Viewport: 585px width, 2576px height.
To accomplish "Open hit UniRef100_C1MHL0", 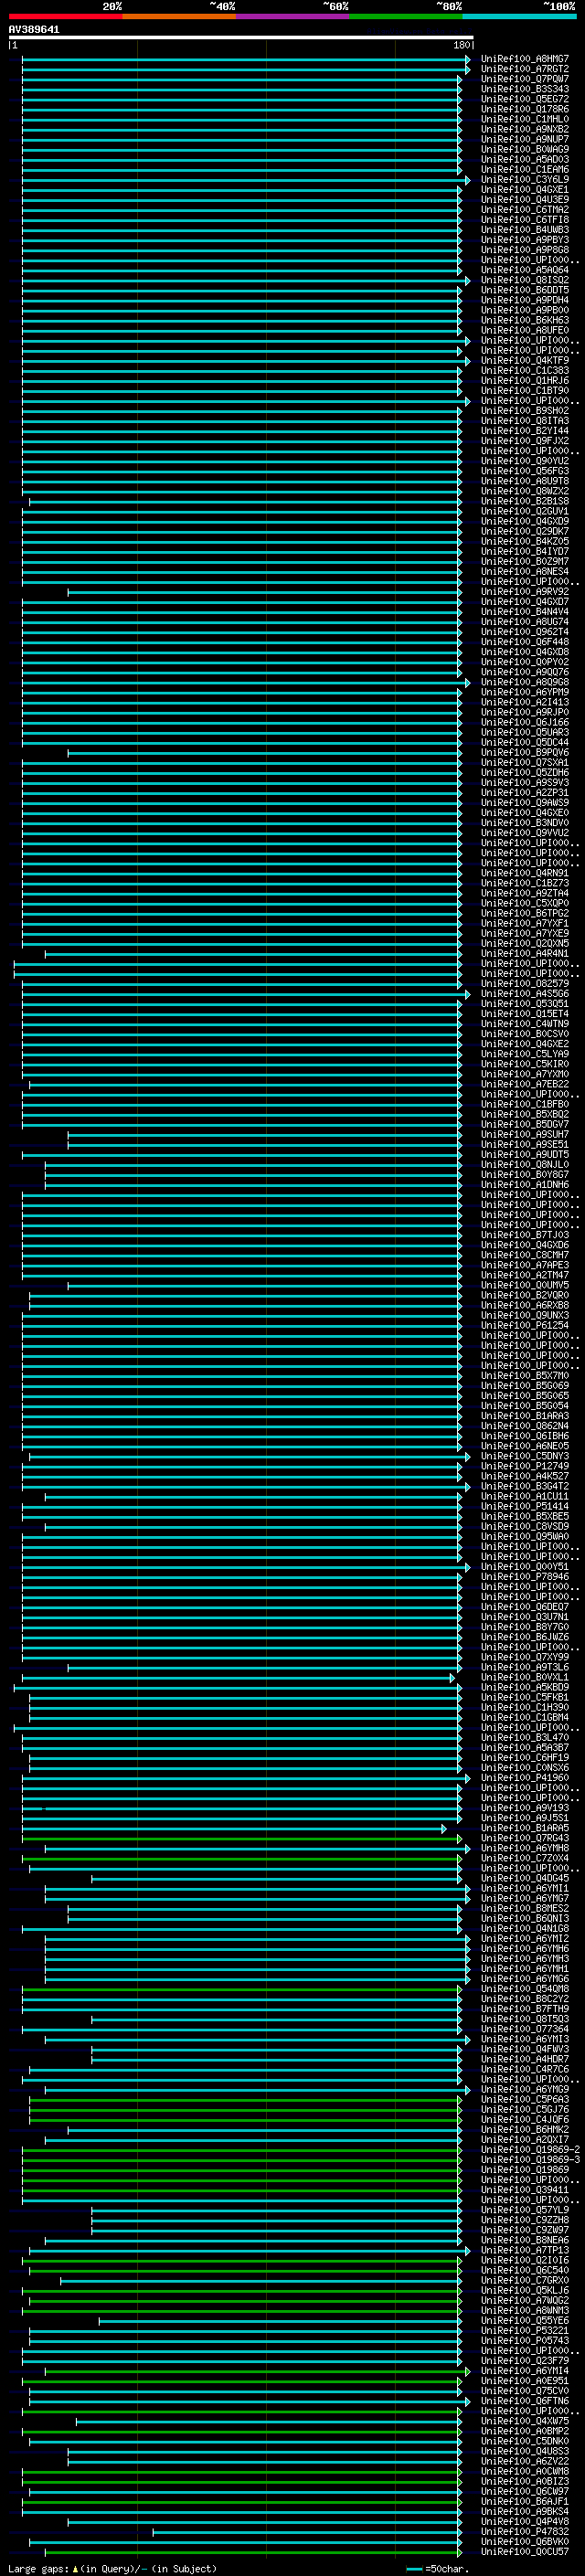I will 525,120.
